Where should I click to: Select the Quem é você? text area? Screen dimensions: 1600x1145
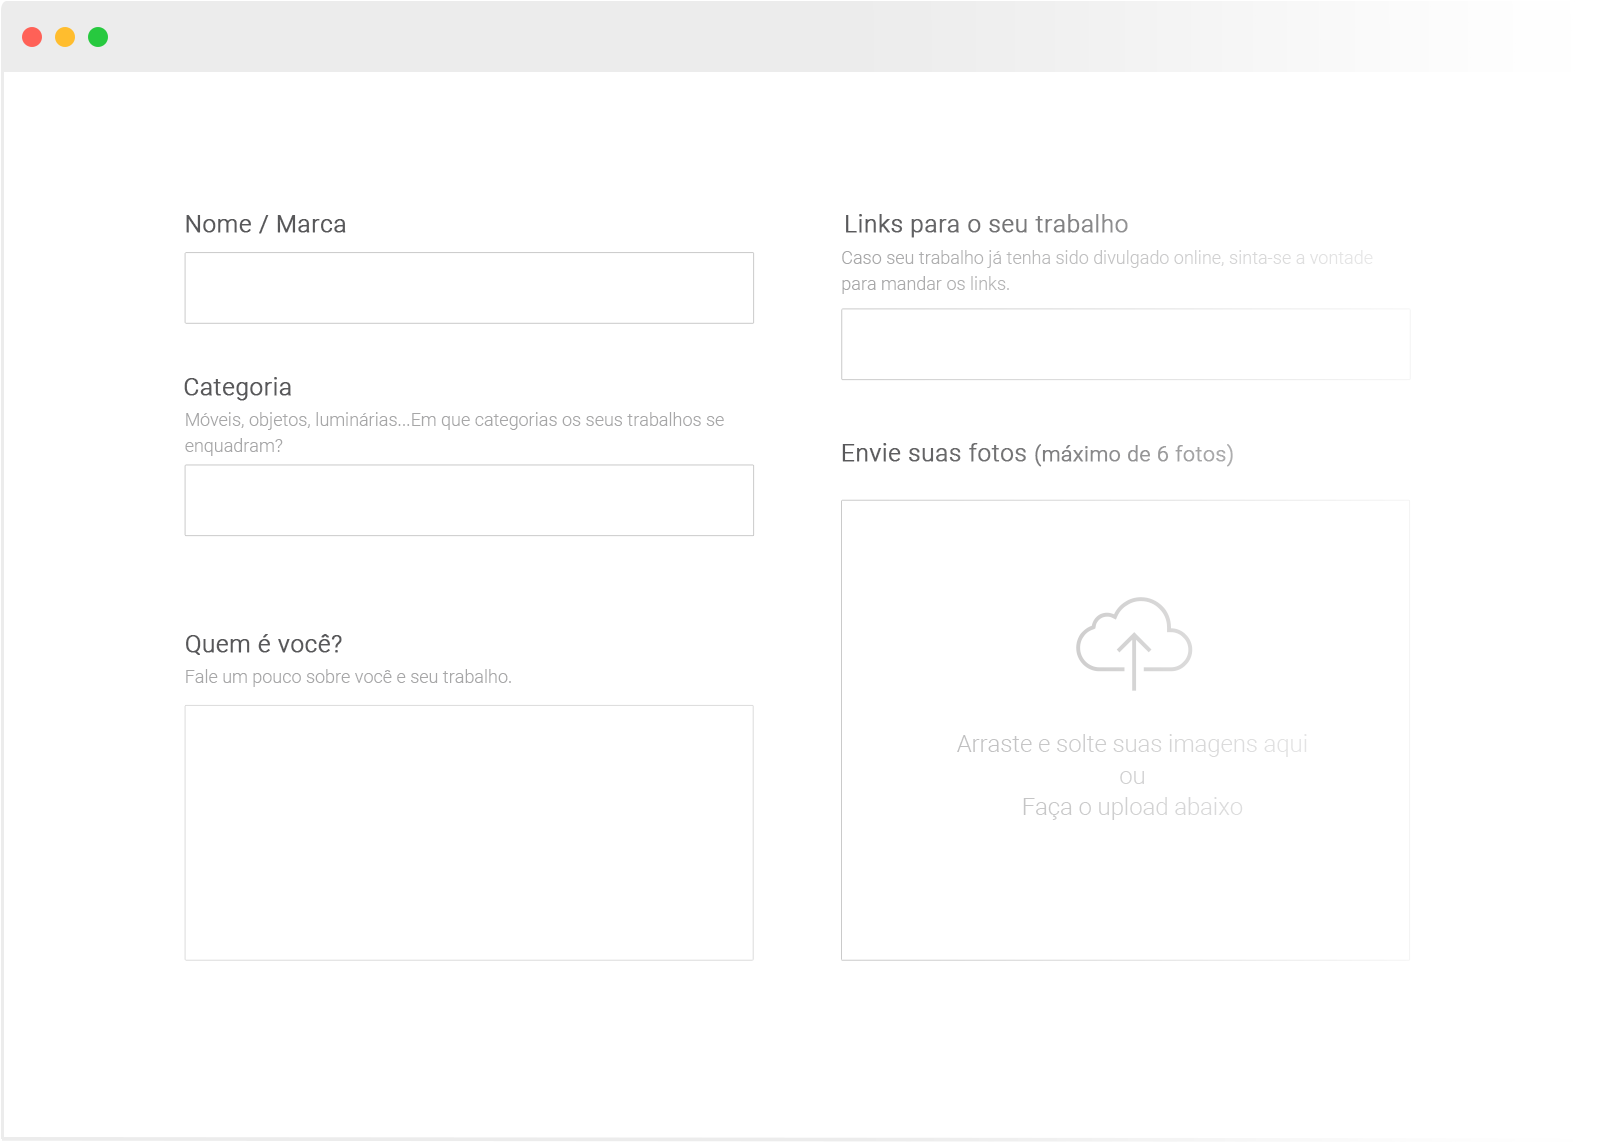pos(469,832)
